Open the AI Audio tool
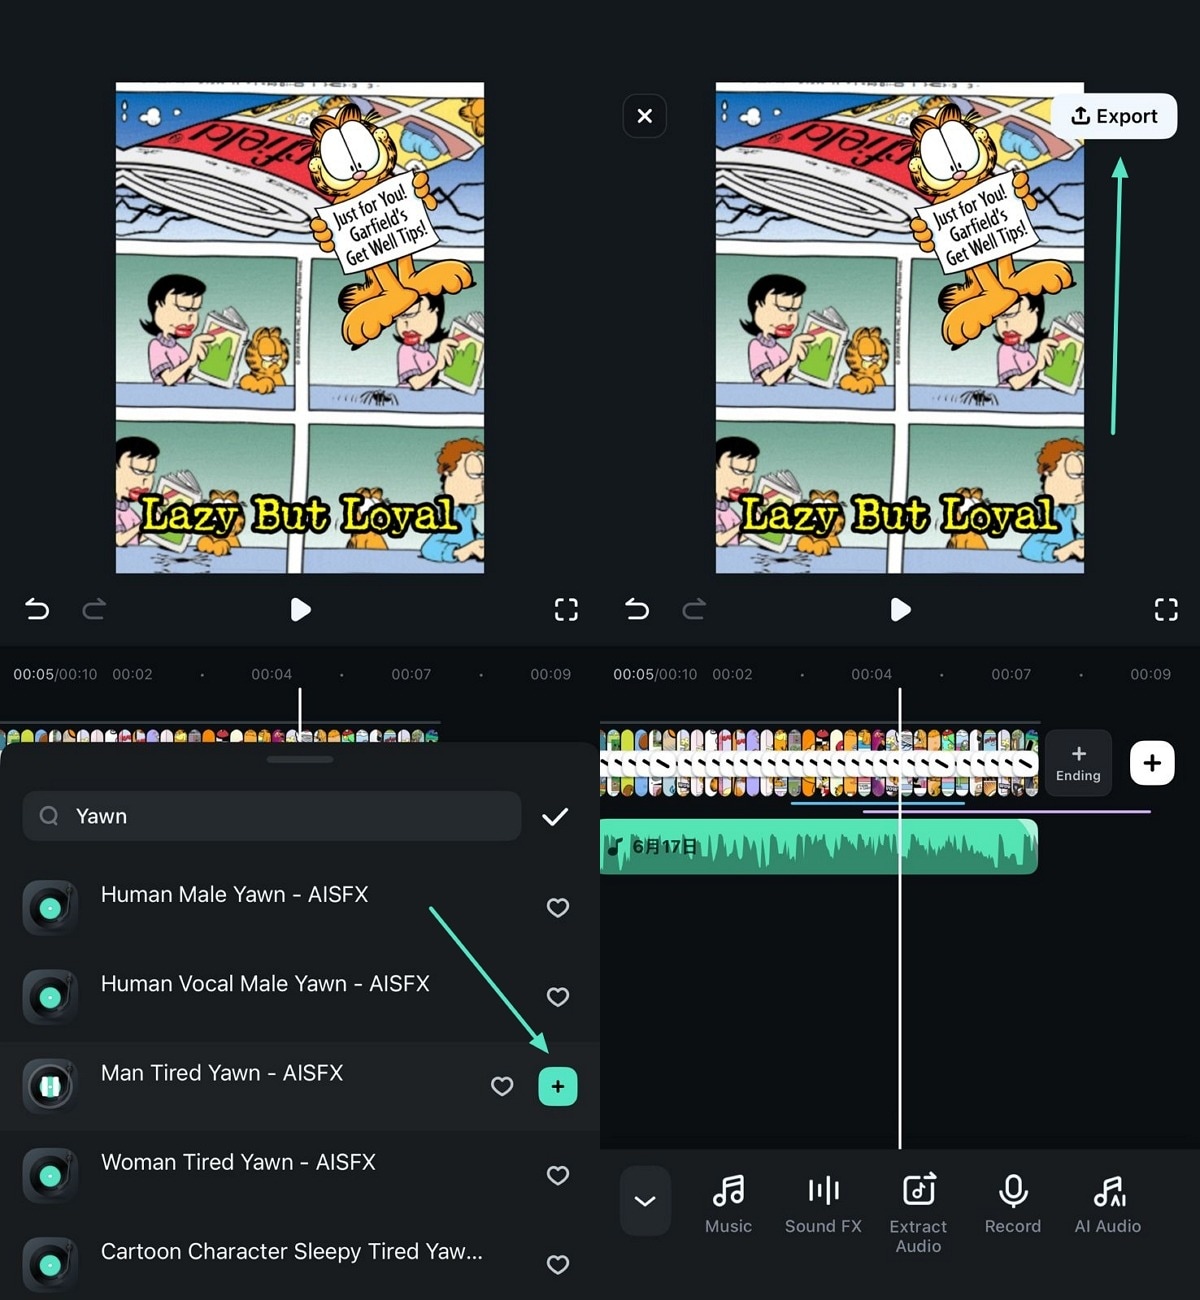The image size is (1200, 1300). (x=1108, y=1205)
